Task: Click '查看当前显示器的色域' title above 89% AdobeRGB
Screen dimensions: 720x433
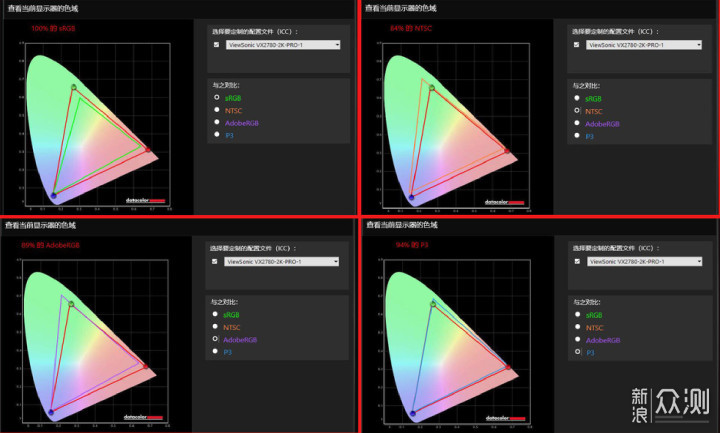Action: (x=40, y=225)
